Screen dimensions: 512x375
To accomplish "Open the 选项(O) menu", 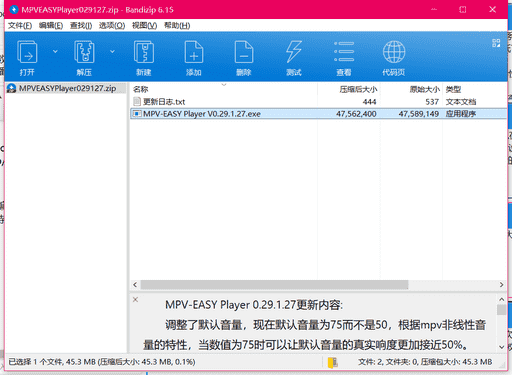I will pyautogui.click(x=112, y=25).
